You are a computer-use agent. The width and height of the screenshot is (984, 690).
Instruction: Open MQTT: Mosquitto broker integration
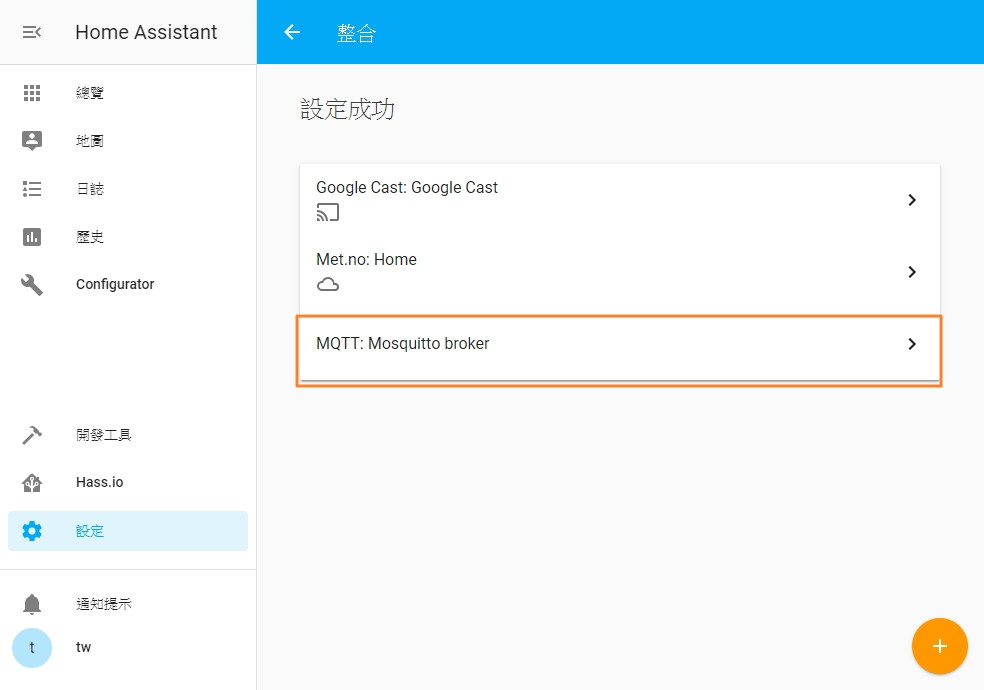[620, 344]
